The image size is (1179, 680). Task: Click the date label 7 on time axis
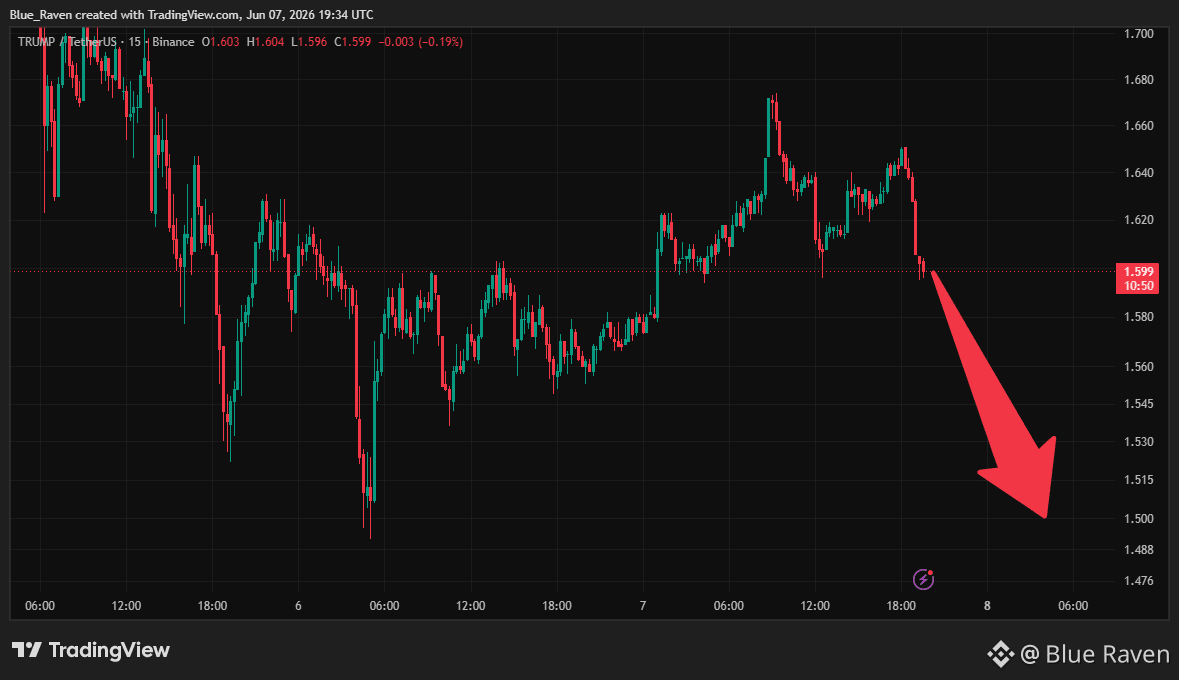pos(643,606)
